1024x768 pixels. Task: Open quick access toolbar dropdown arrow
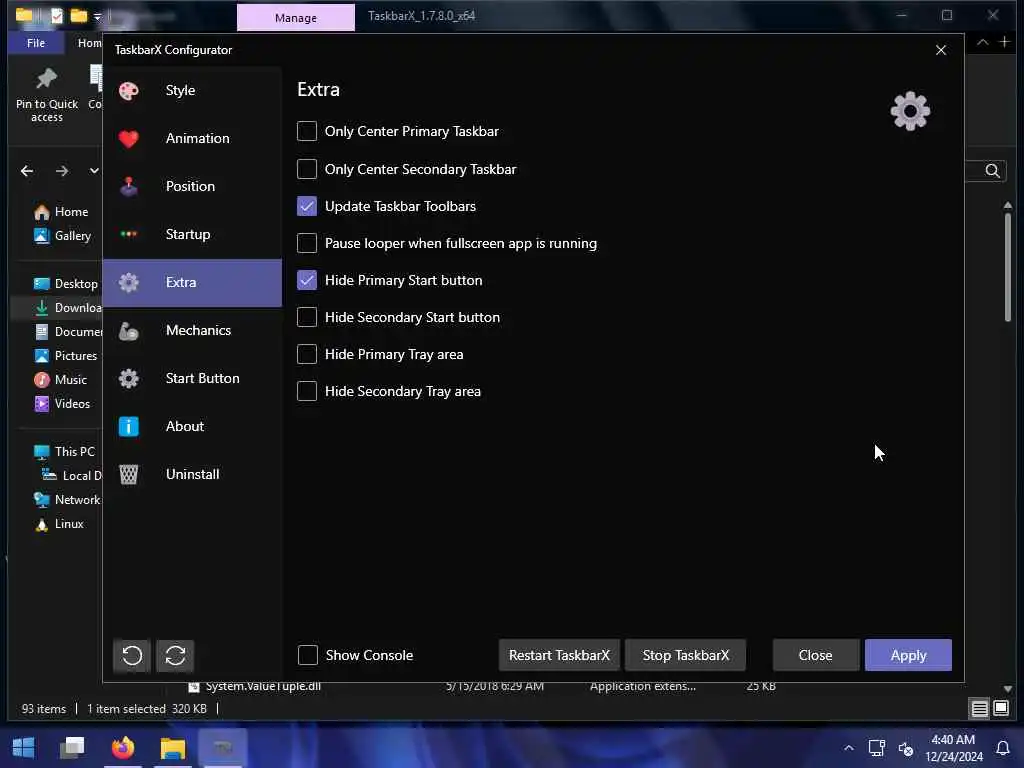point(97,16)
